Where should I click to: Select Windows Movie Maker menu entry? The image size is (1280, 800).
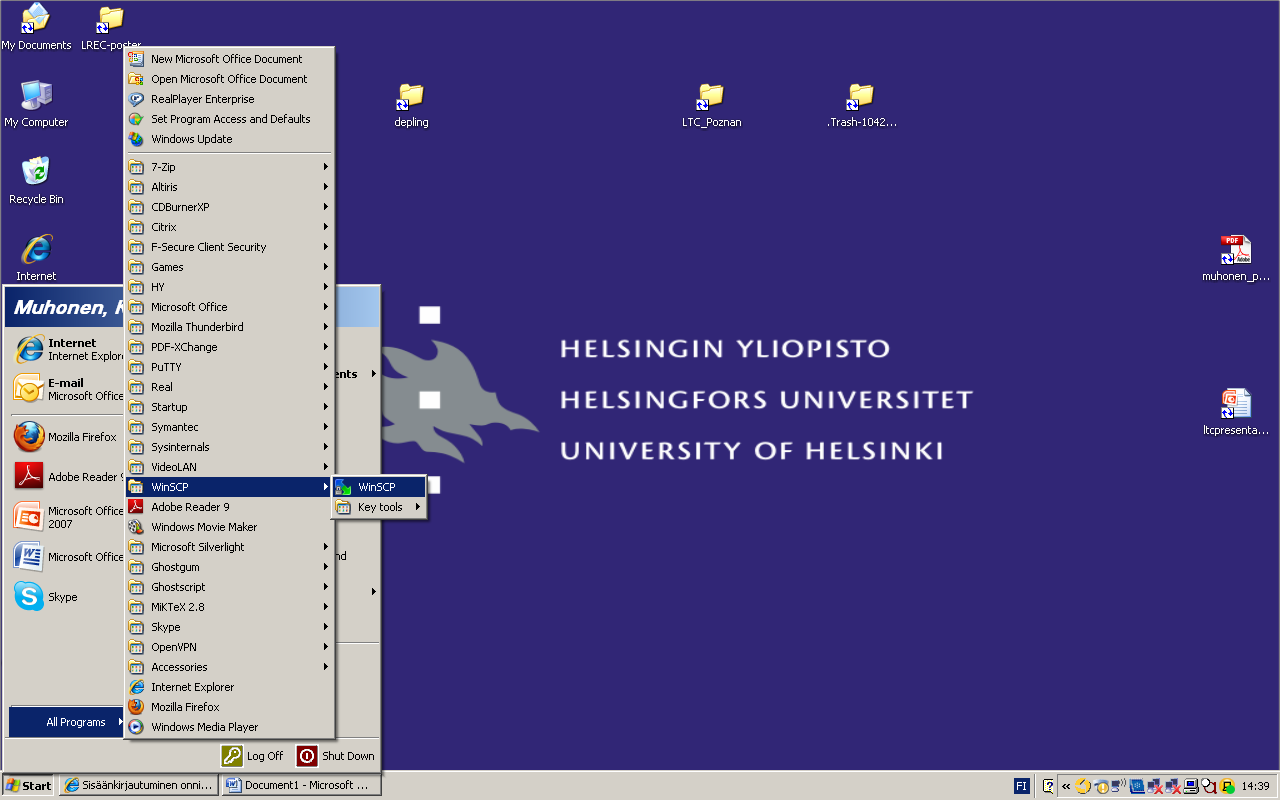[204, 527]
